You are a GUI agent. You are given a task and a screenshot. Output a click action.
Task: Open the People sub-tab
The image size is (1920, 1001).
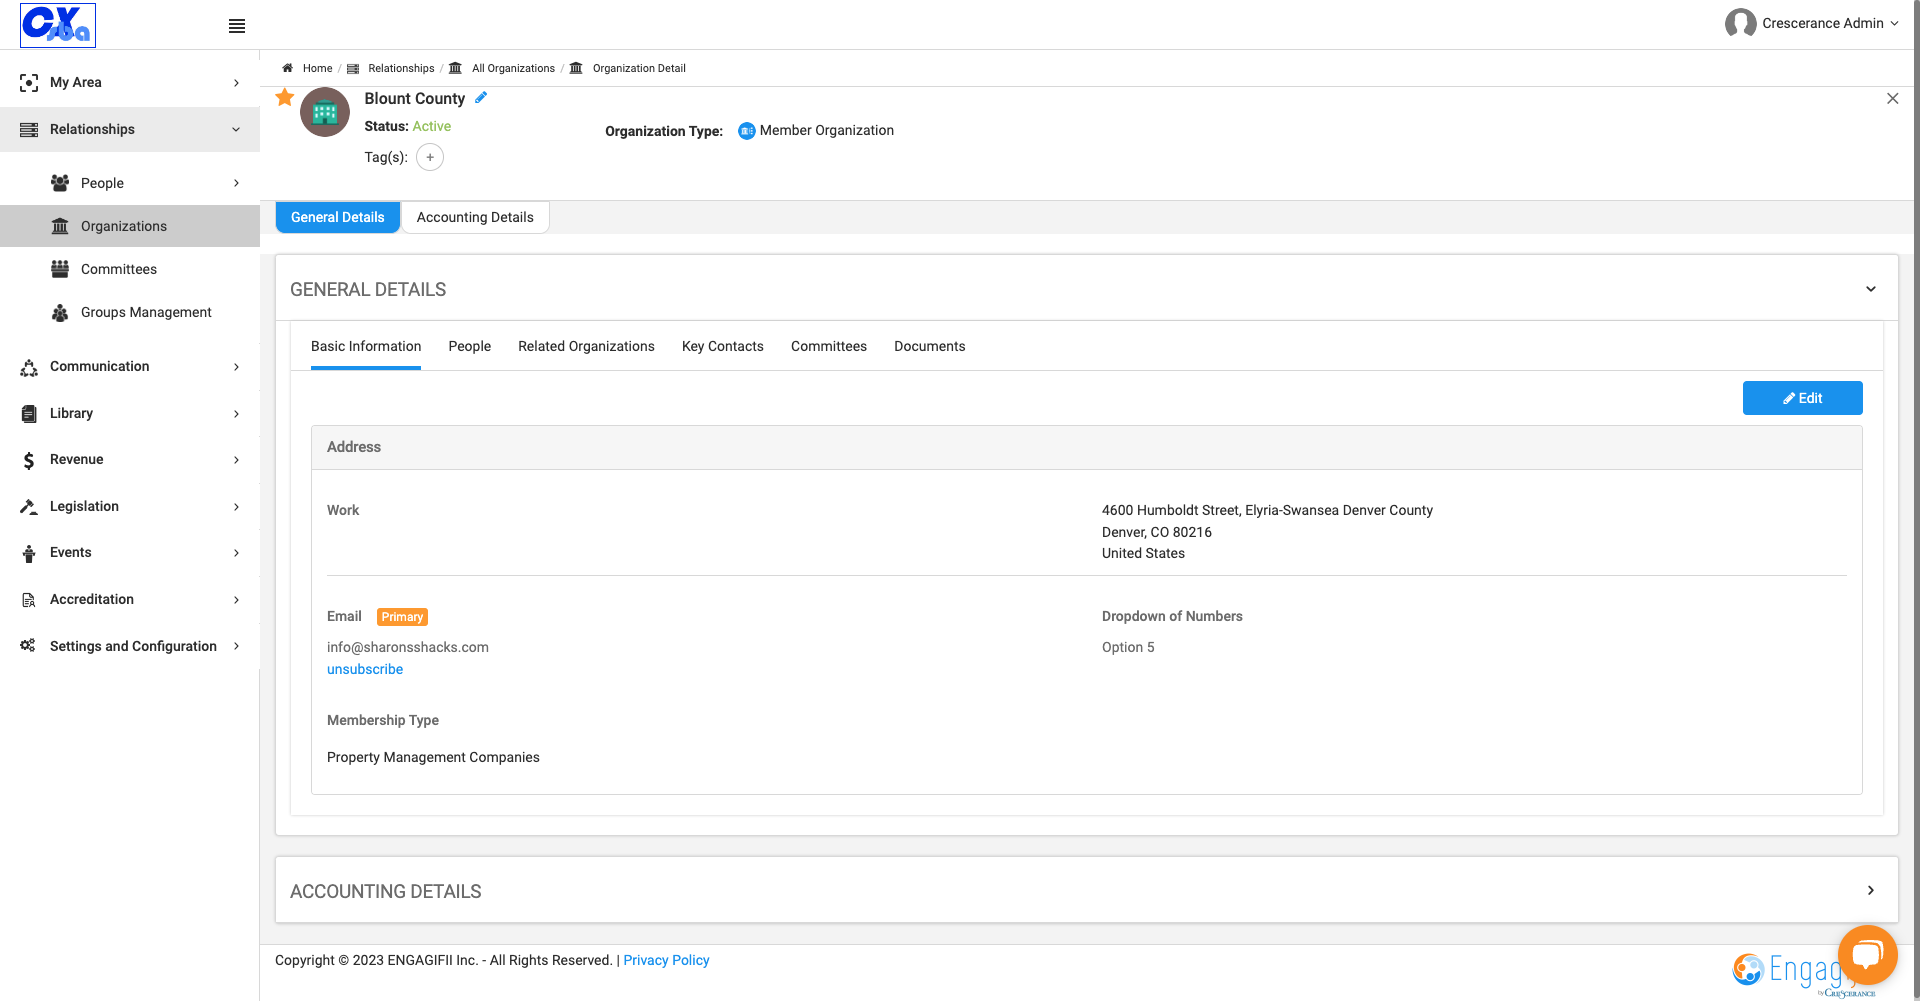pos(469,346)
